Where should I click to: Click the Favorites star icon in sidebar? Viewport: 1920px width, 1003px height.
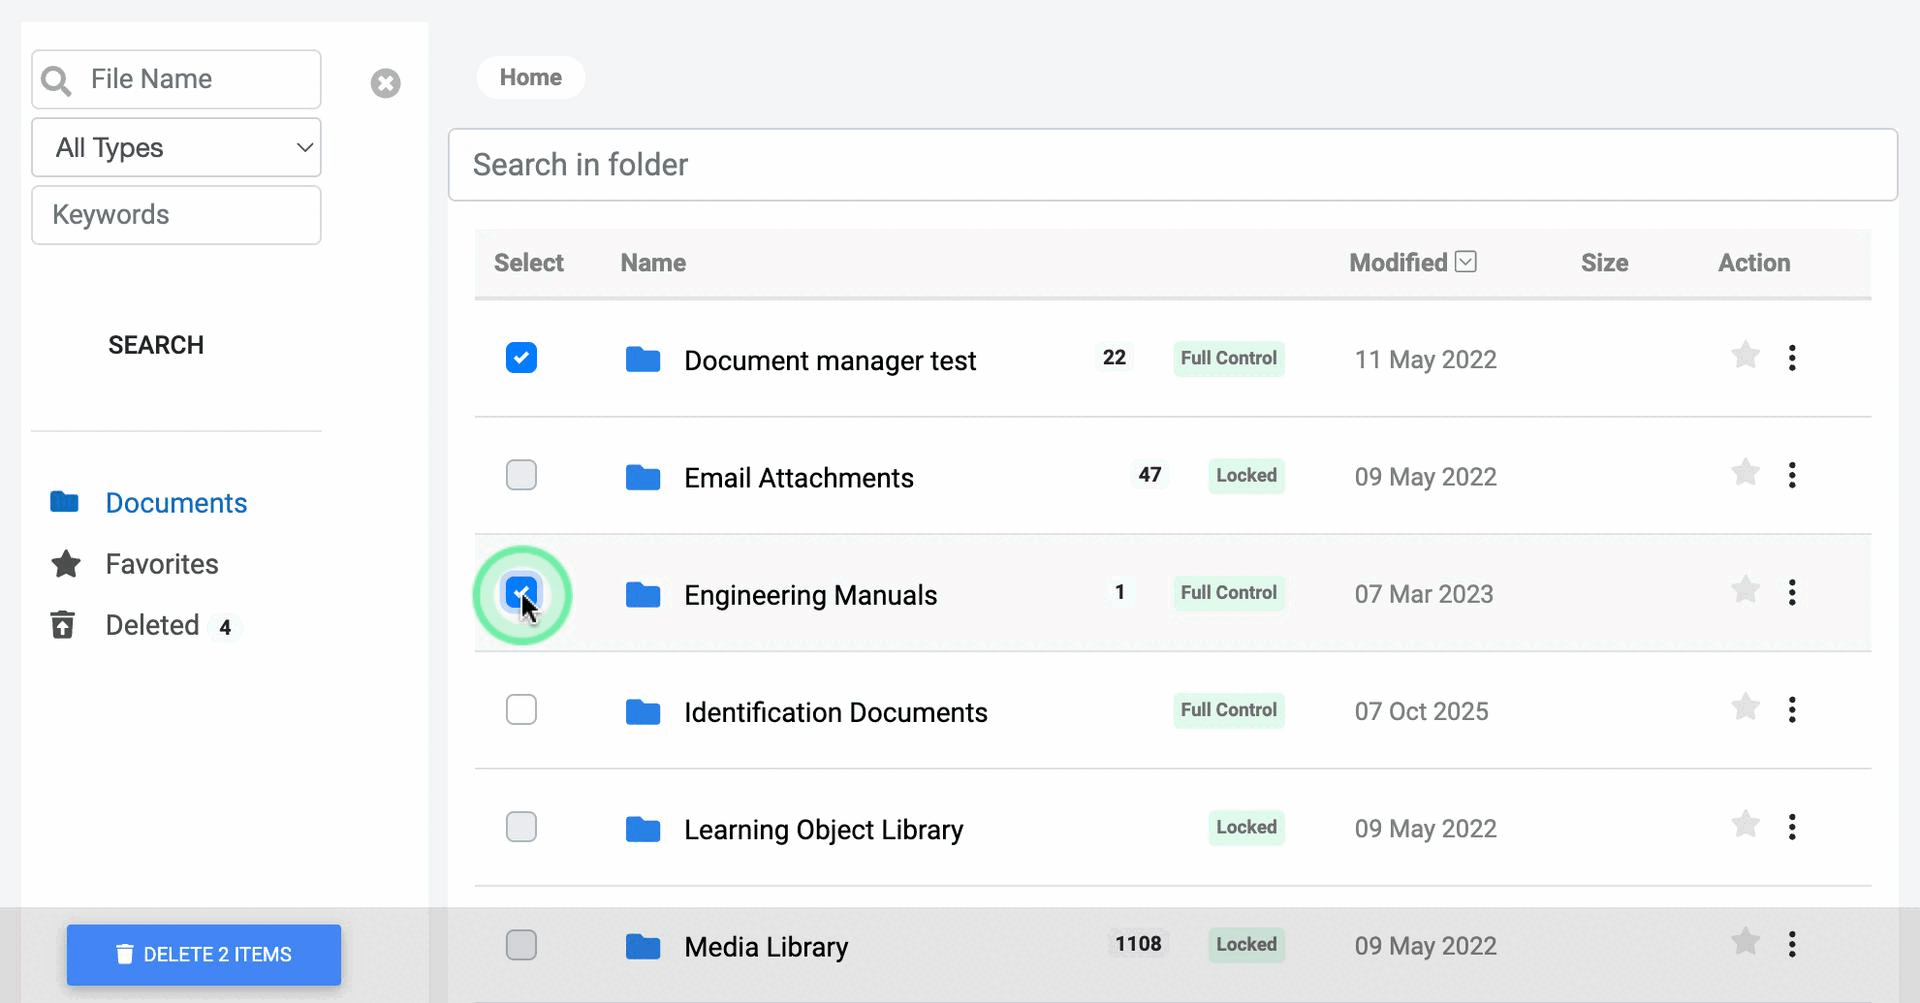[x=66, y=564]
